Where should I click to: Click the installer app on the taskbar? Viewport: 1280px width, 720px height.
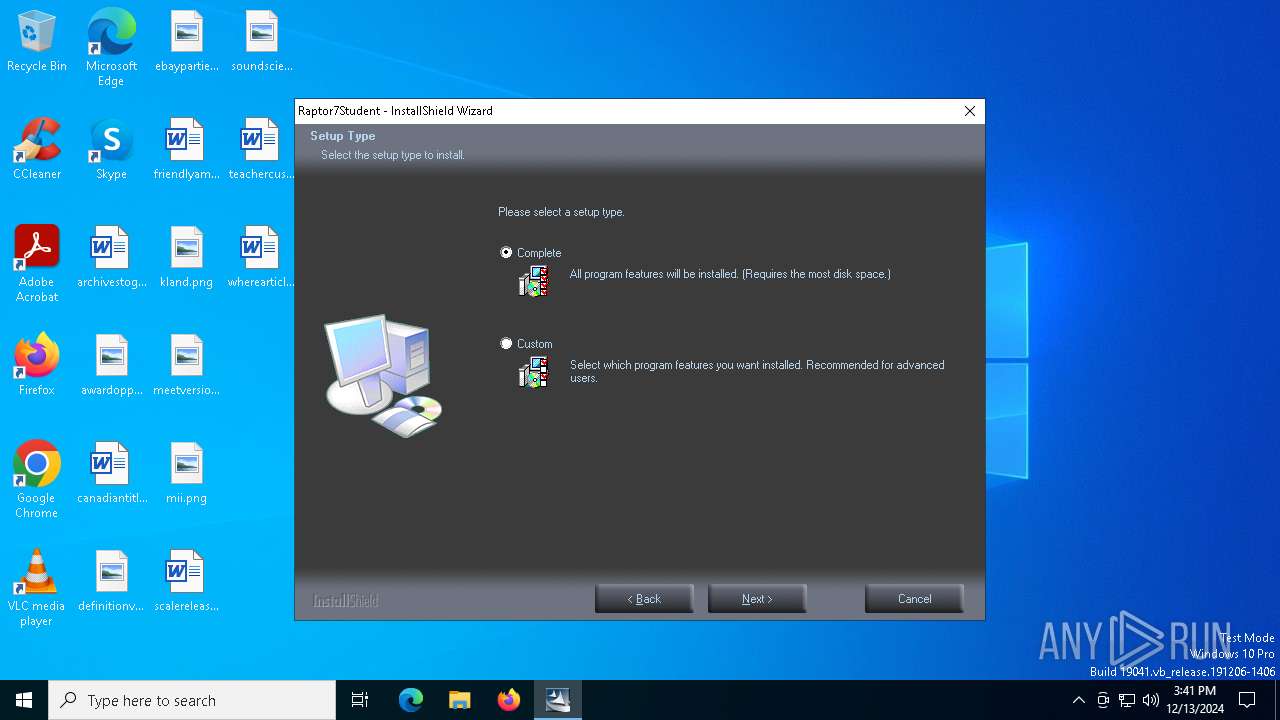[558, 700]
